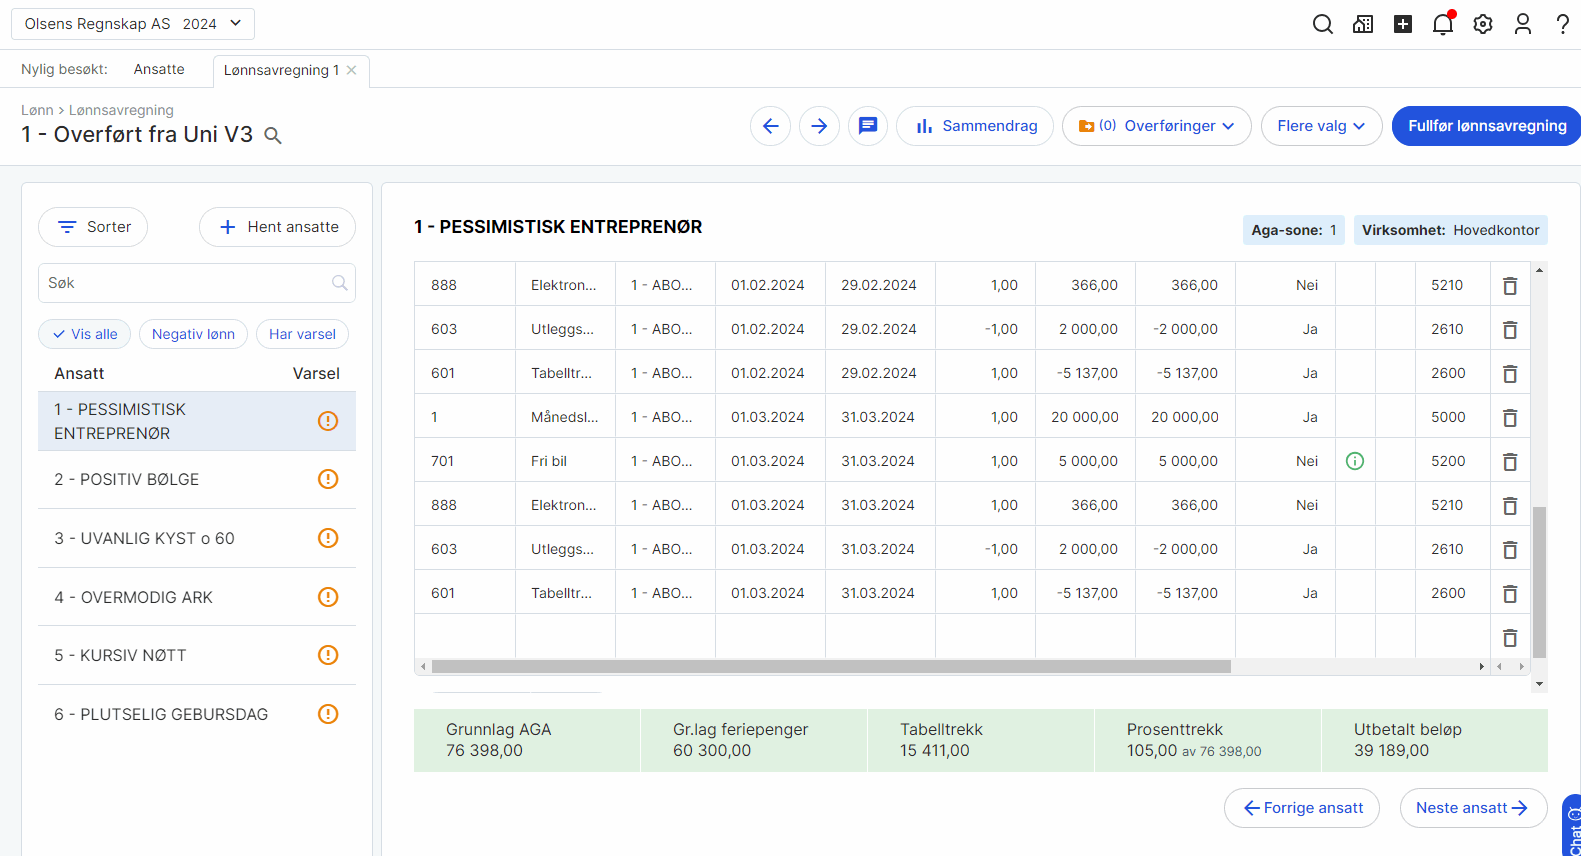The image size is (1581, 856).
Task: Toggle the Negativ lønn filter
Action: (193, 334)
